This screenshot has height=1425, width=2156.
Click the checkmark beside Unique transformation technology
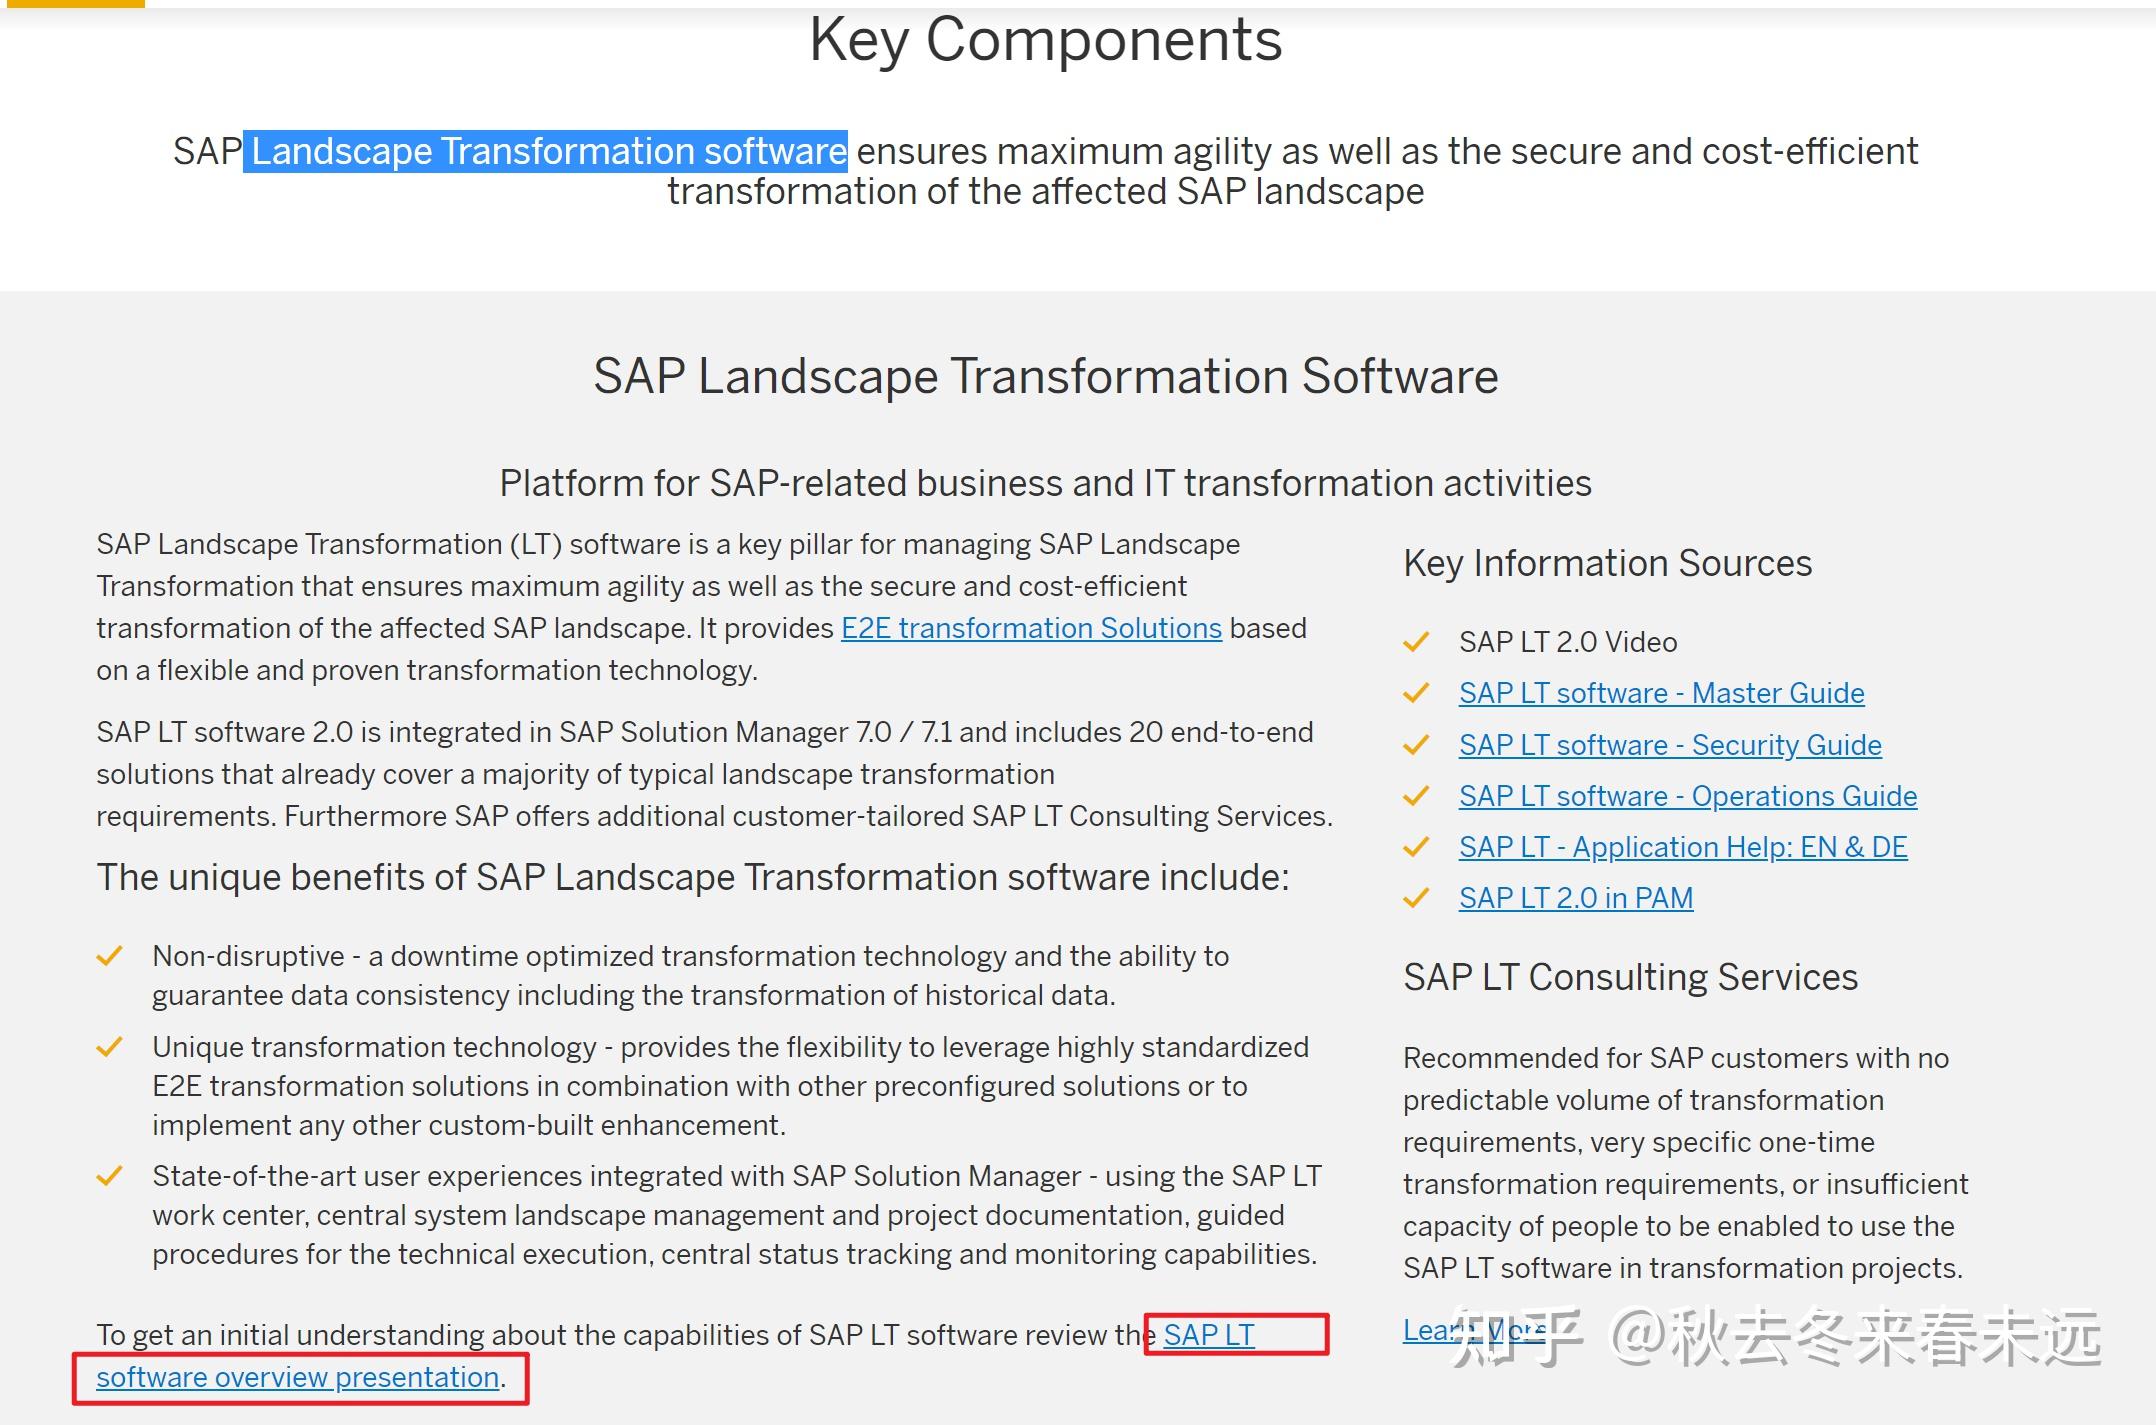(110, 1048)
